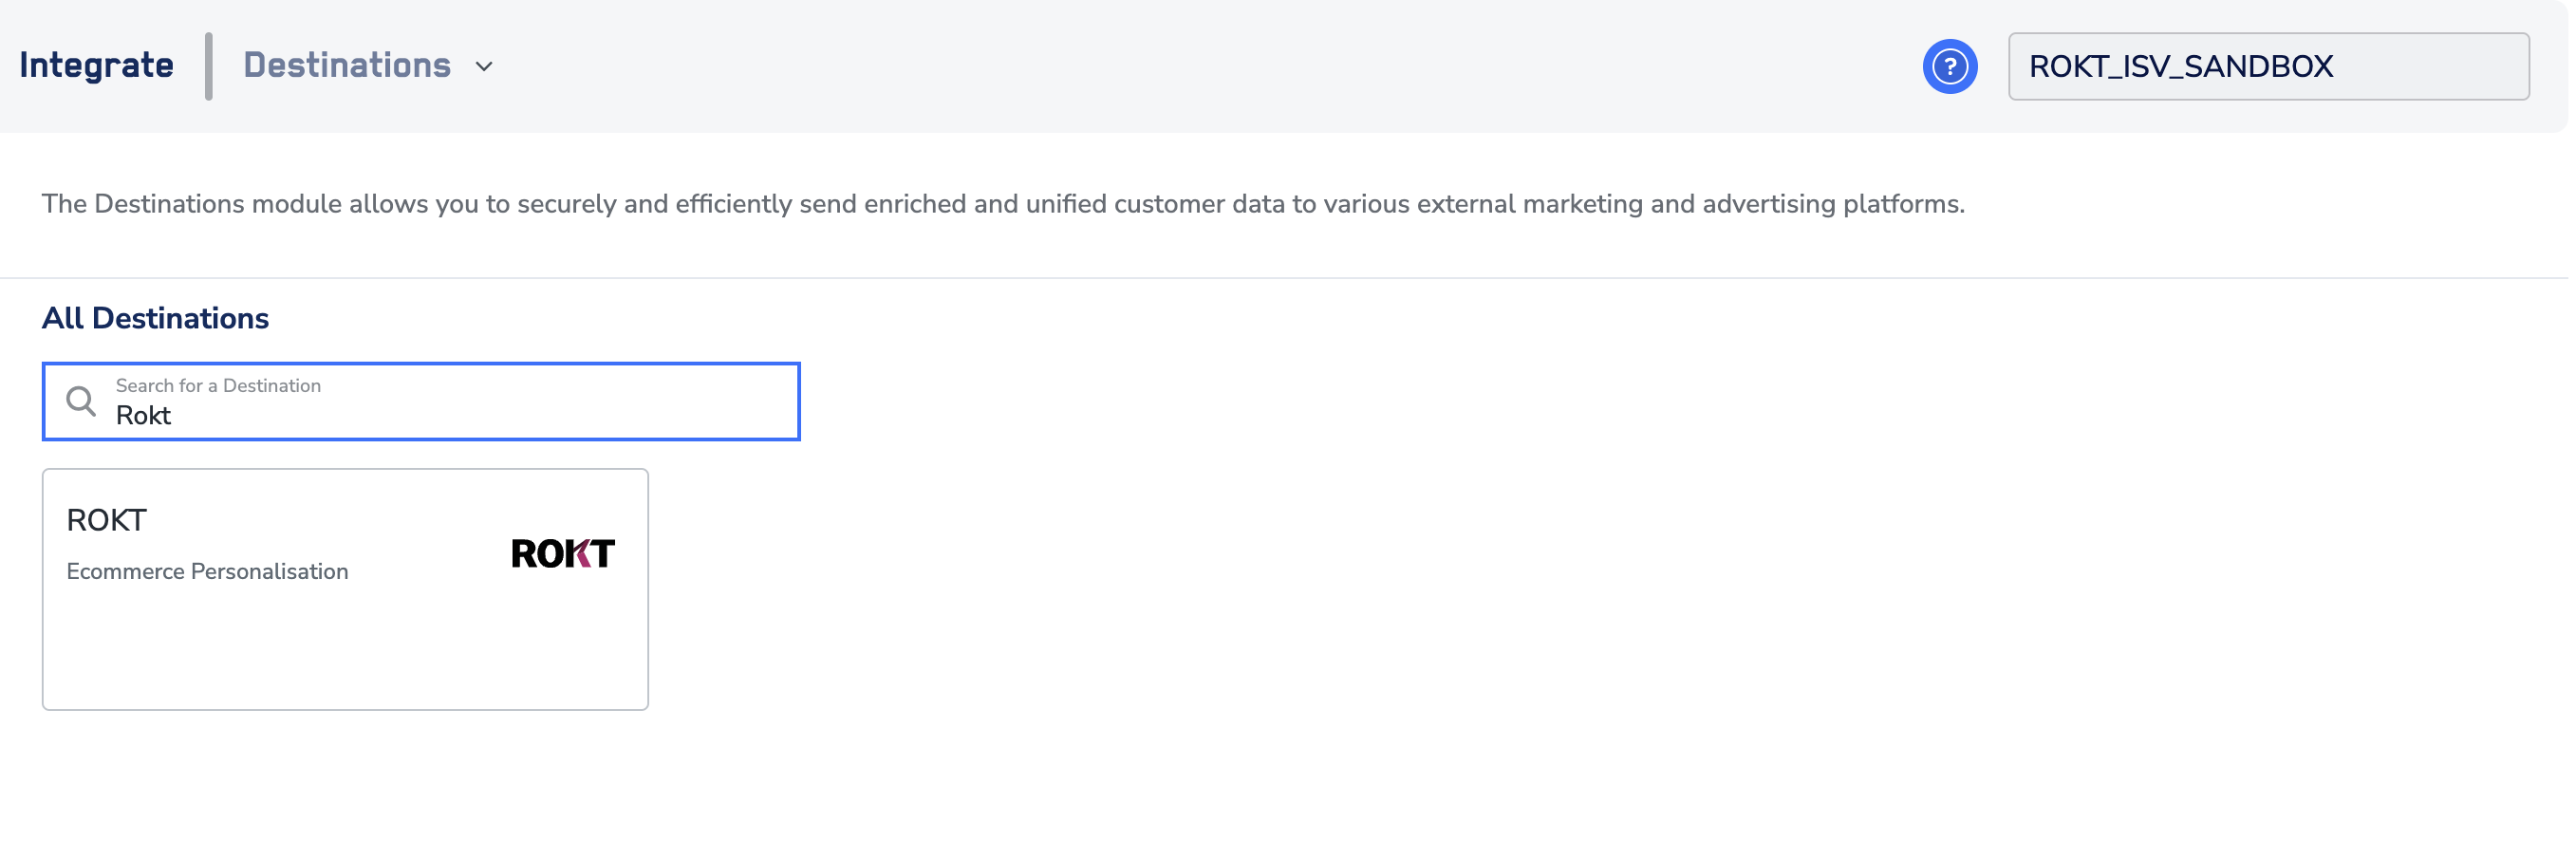Focus the Search for a Destination field

421,401
